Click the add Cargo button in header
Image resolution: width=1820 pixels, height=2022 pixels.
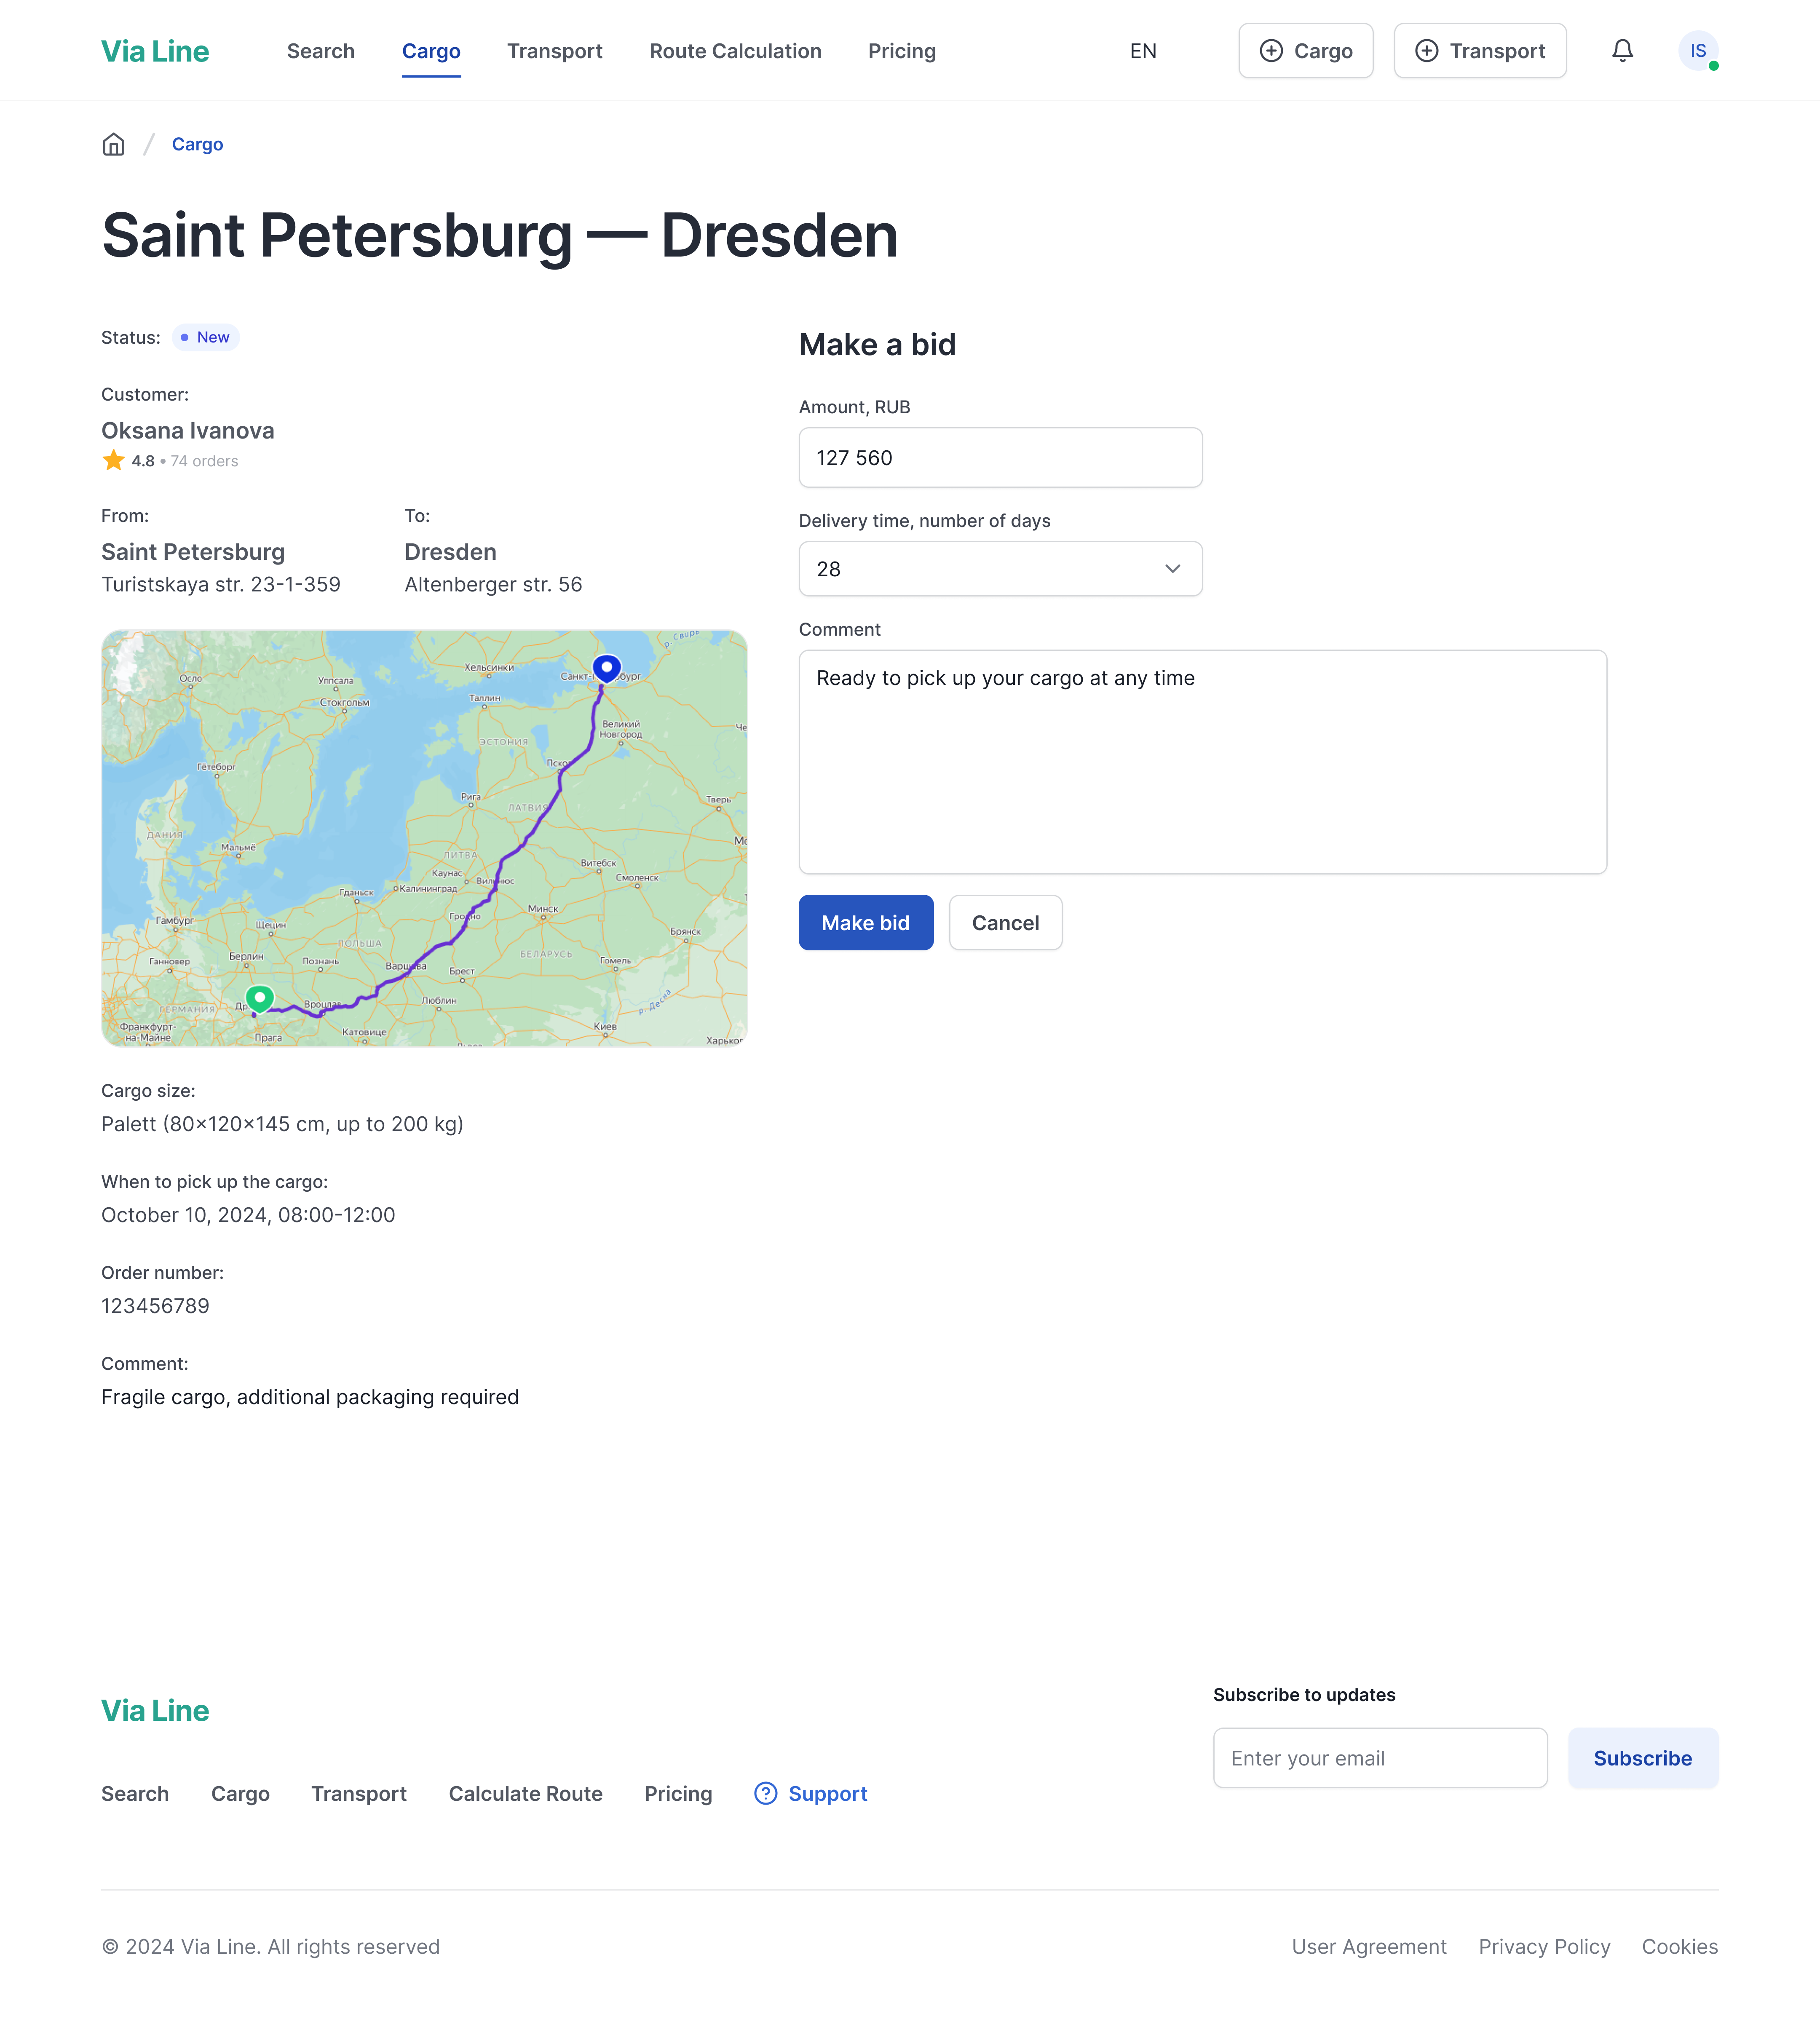tap(1305, 51)
